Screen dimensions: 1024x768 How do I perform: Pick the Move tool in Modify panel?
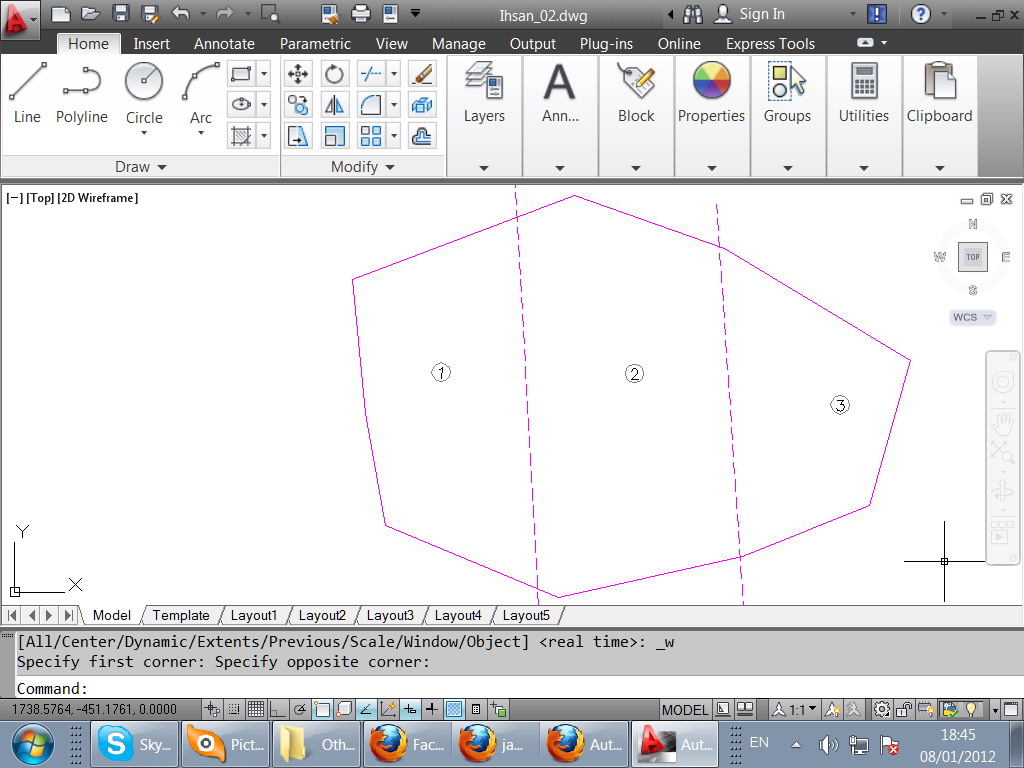297,74
